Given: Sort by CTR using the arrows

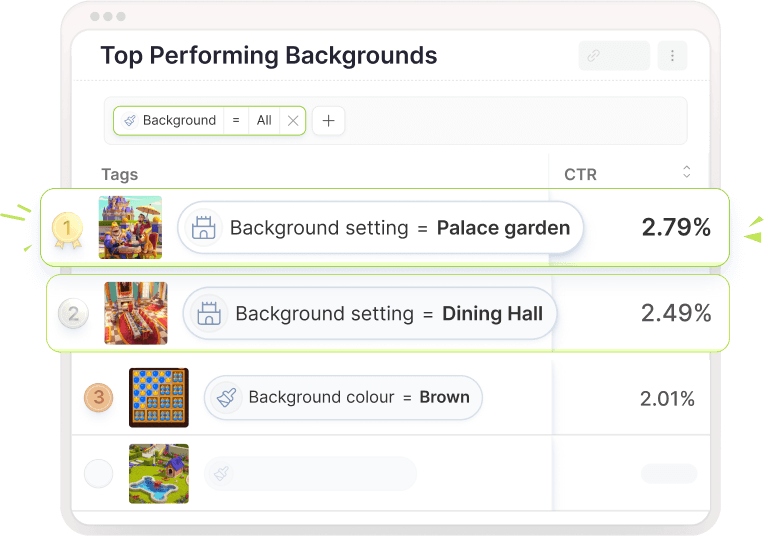Looking at the screenshot, I should (687, 172).
